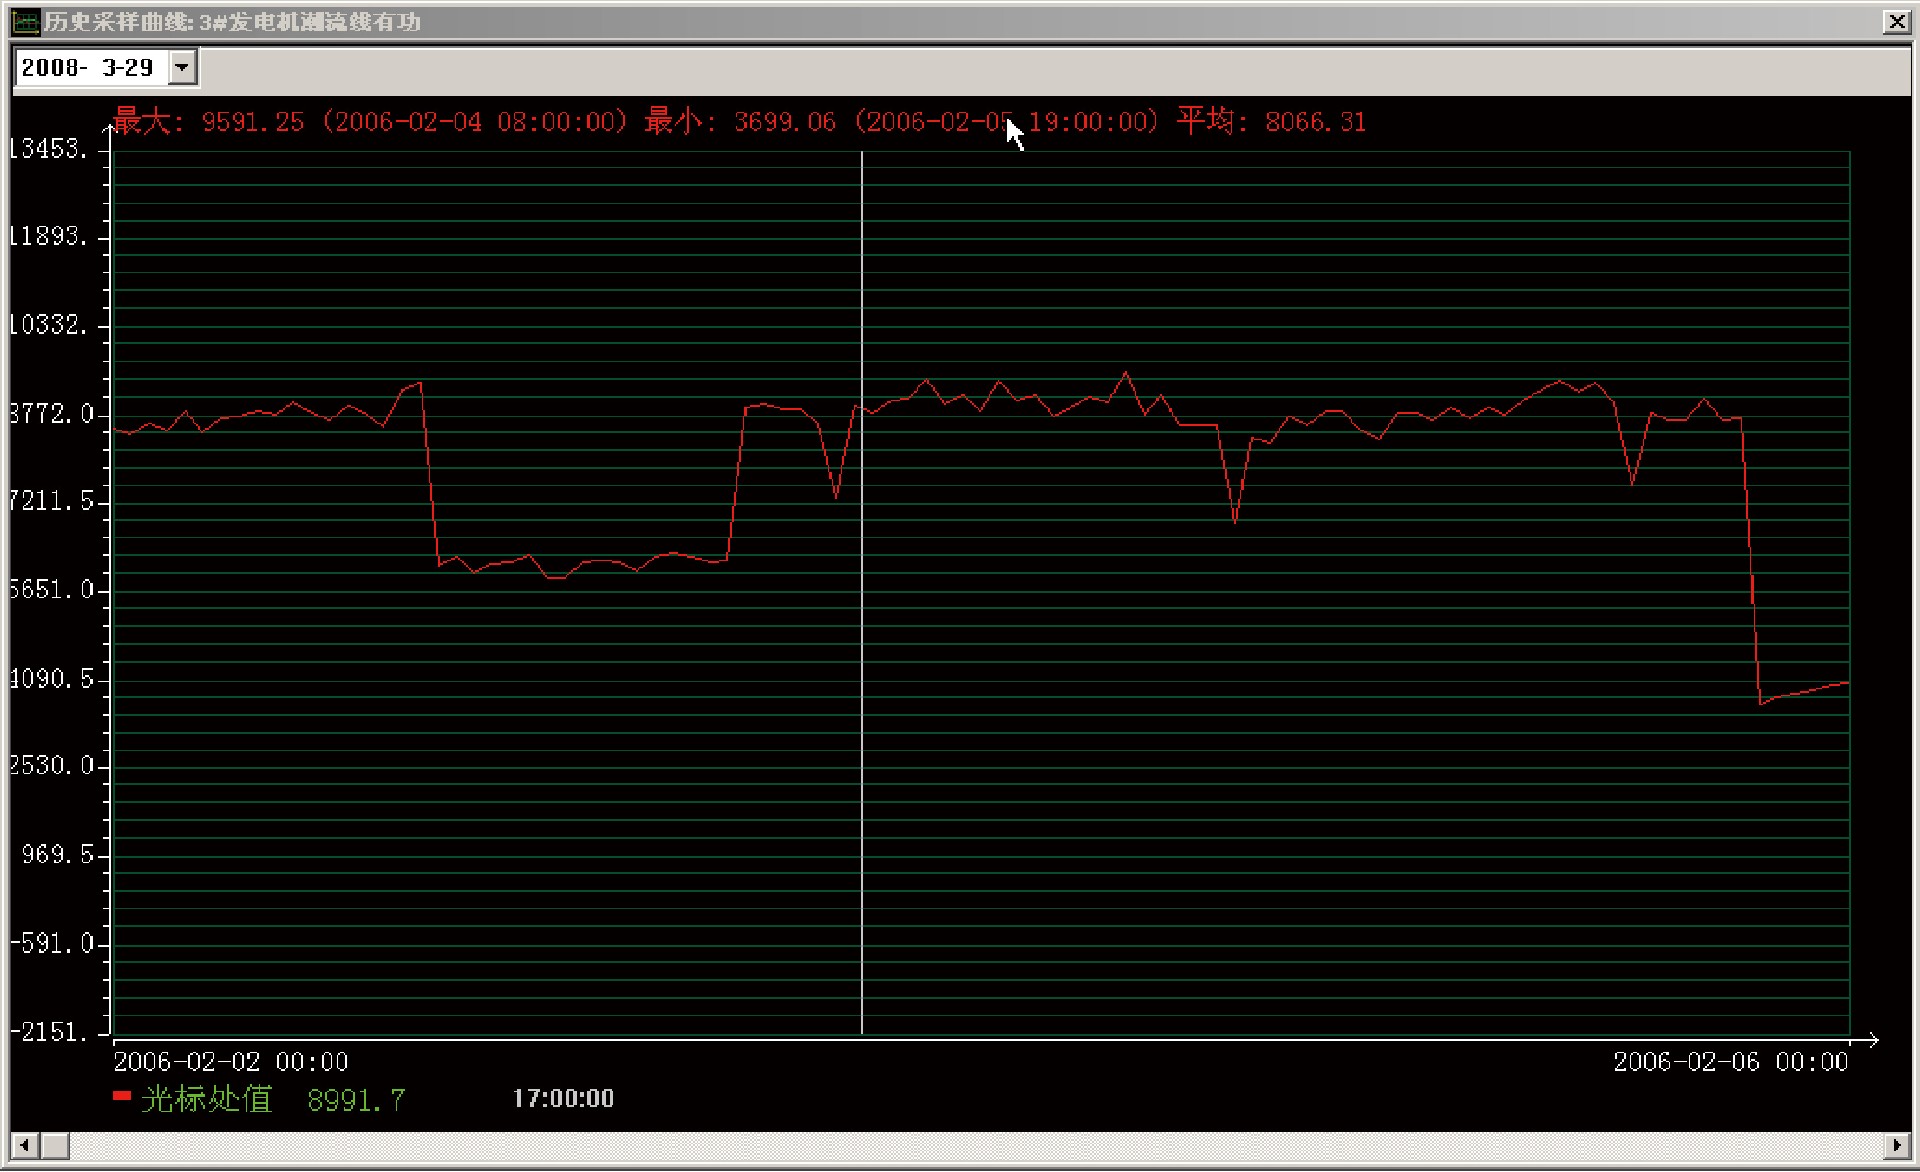
Task: Click the empty horizontal scrollbar track
Action: 960,1145
